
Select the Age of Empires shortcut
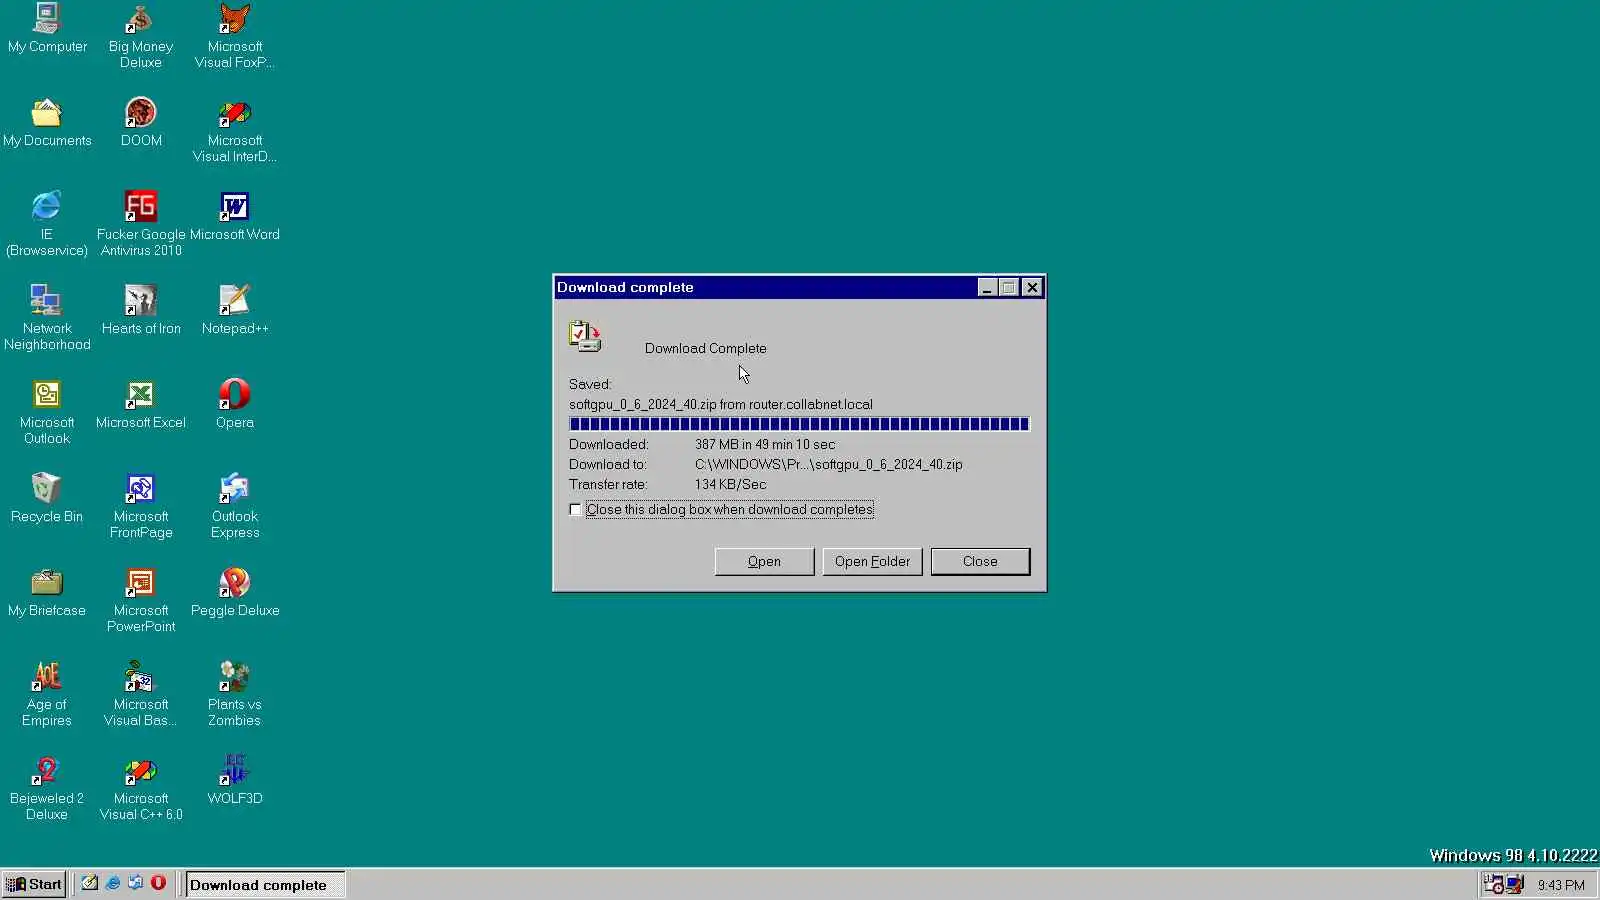click(x=47, y=693)
